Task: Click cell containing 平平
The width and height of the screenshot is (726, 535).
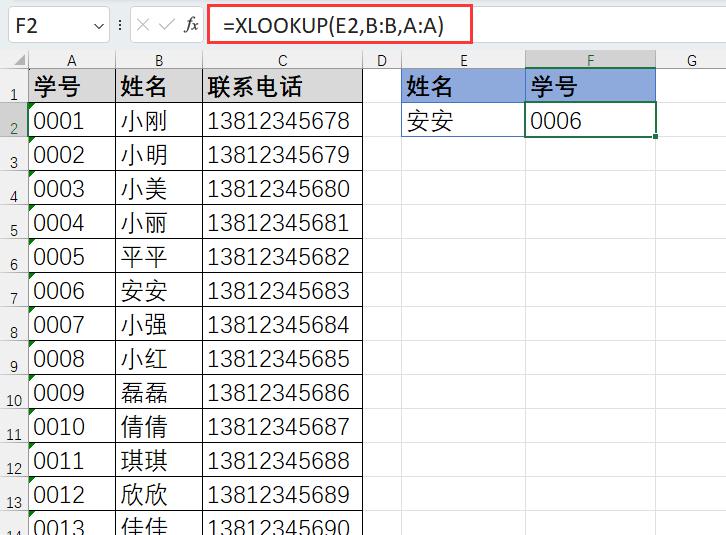Action: 159,256
